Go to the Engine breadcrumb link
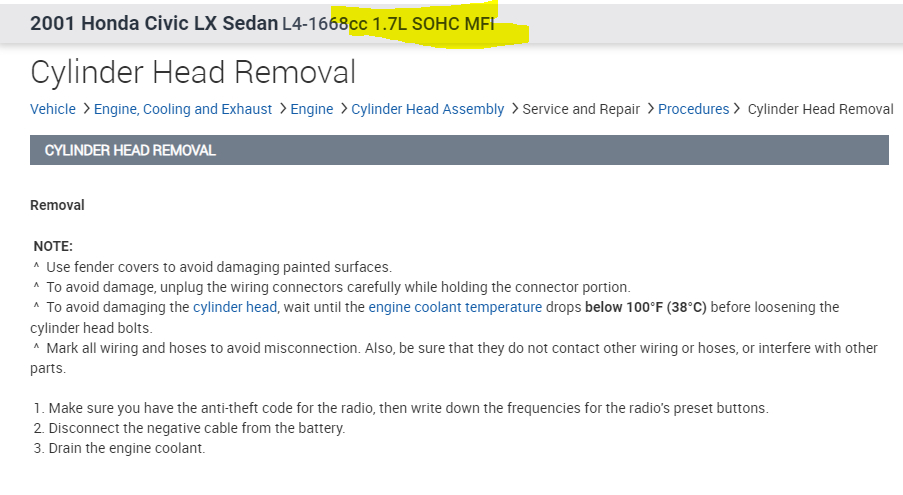 [311, 109]
